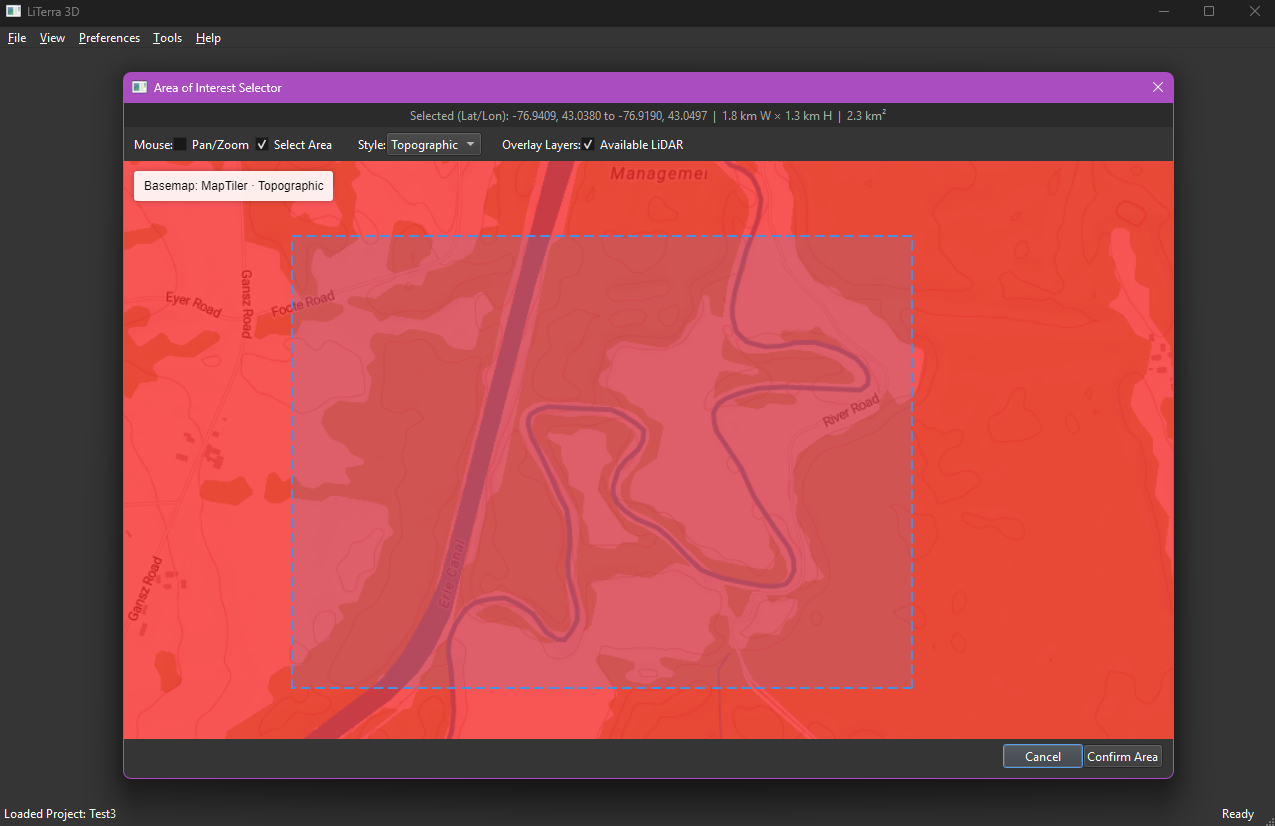Click the Ready indicator in status bar
Image resolution: width=1275 pixels, height=826 pixels.
pyautogui.click(x=1237, y=813)
